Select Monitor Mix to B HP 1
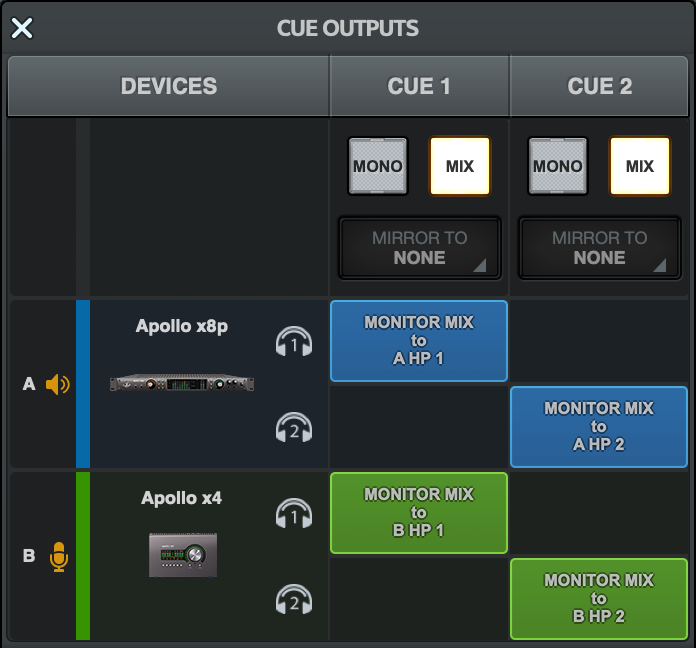696x648 pixels. 419,513
